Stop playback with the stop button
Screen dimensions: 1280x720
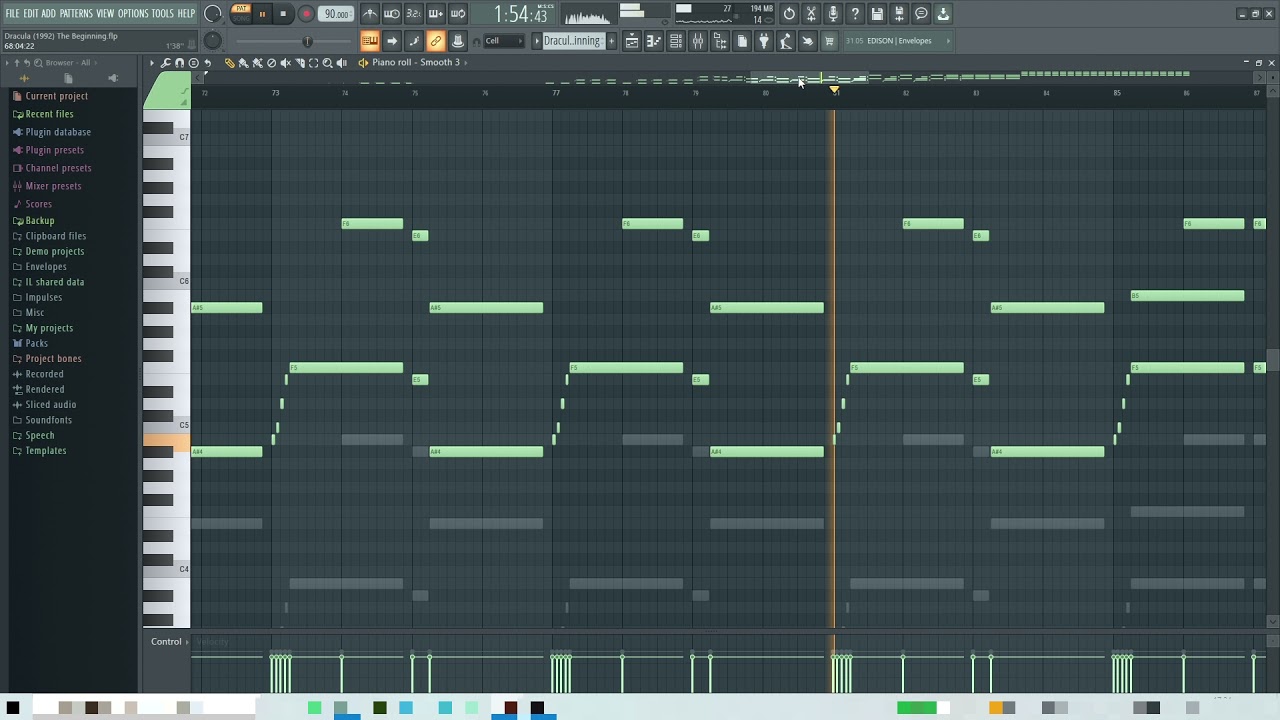coord(283,14)
